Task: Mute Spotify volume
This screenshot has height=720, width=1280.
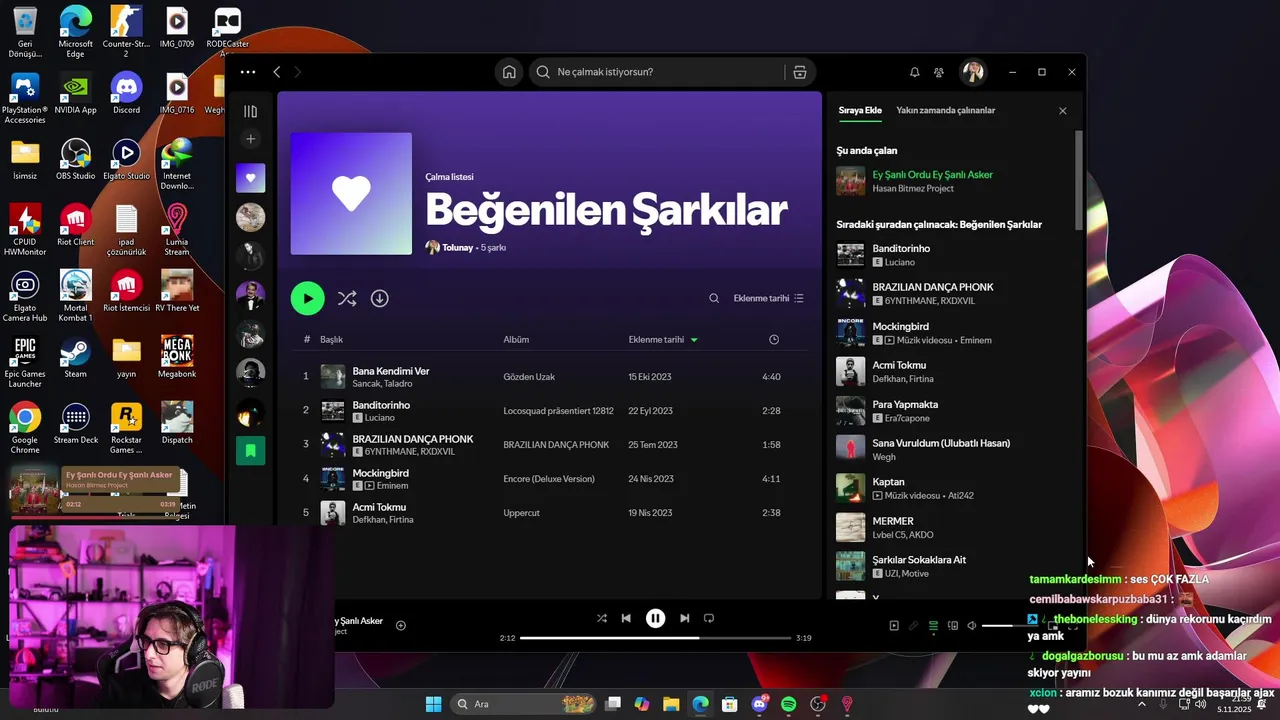Action: 971,626
